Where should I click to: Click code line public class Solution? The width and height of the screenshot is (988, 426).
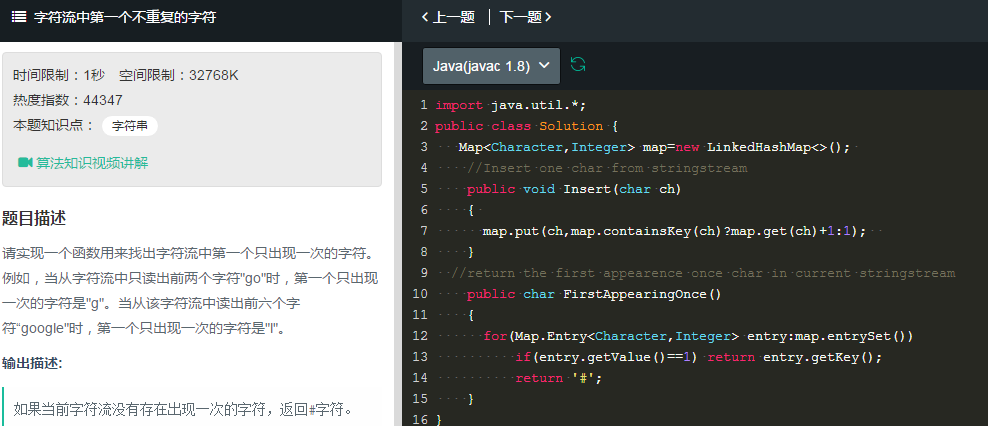pos(527,126)
